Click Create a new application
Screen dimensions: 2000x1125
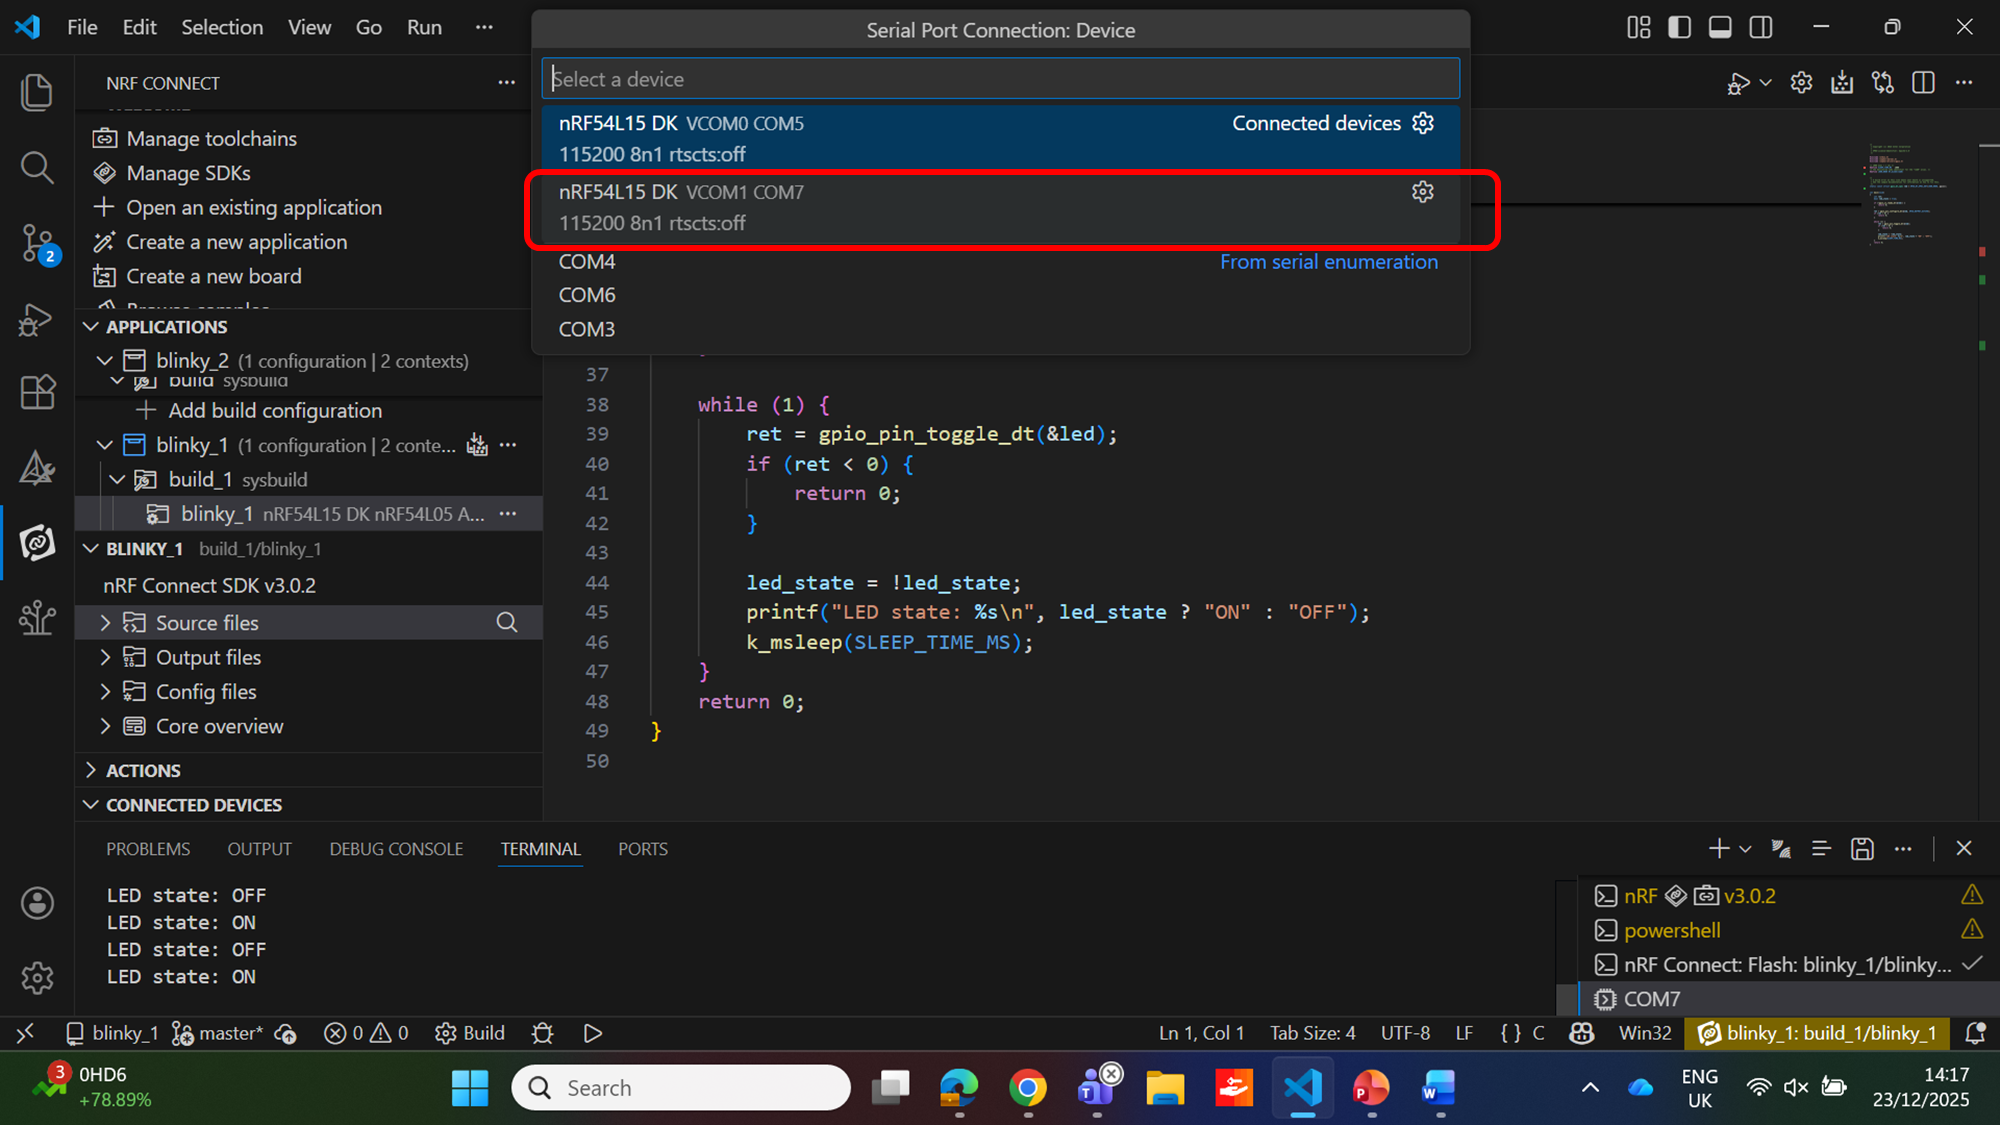pyautogui.click(x=236, y=242)
